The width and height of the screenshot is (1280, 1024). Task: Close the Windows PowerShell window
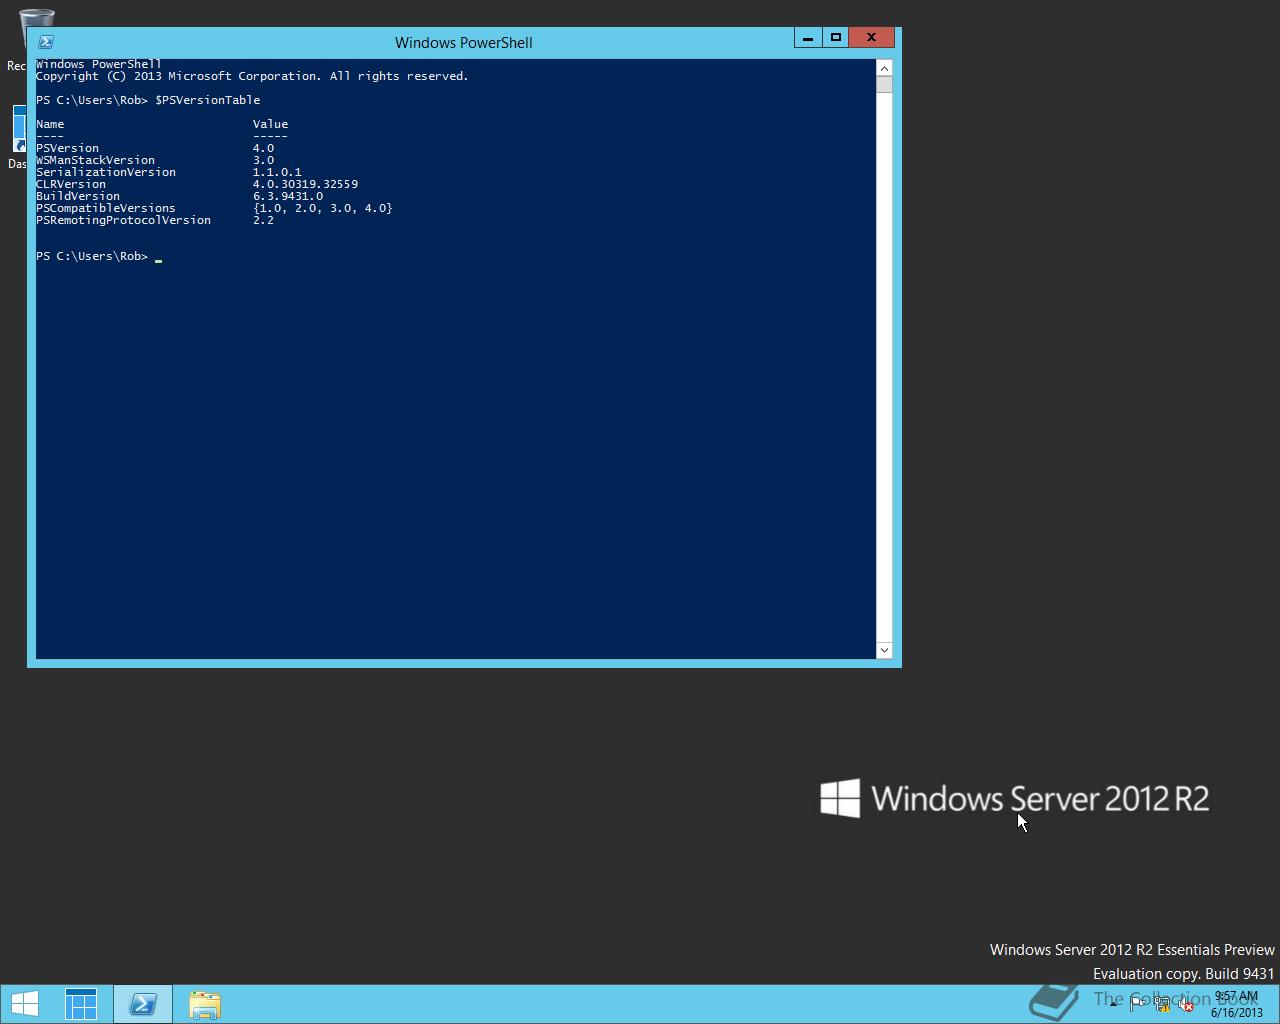tap(871, 38)
